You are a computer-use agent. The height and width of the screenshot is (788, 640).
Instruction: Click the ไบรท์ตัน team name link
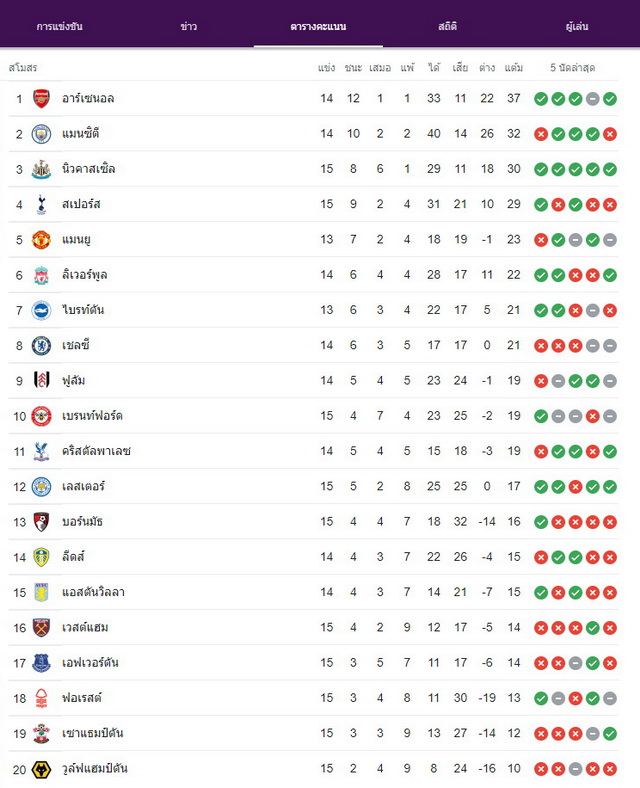click(83, 310)
